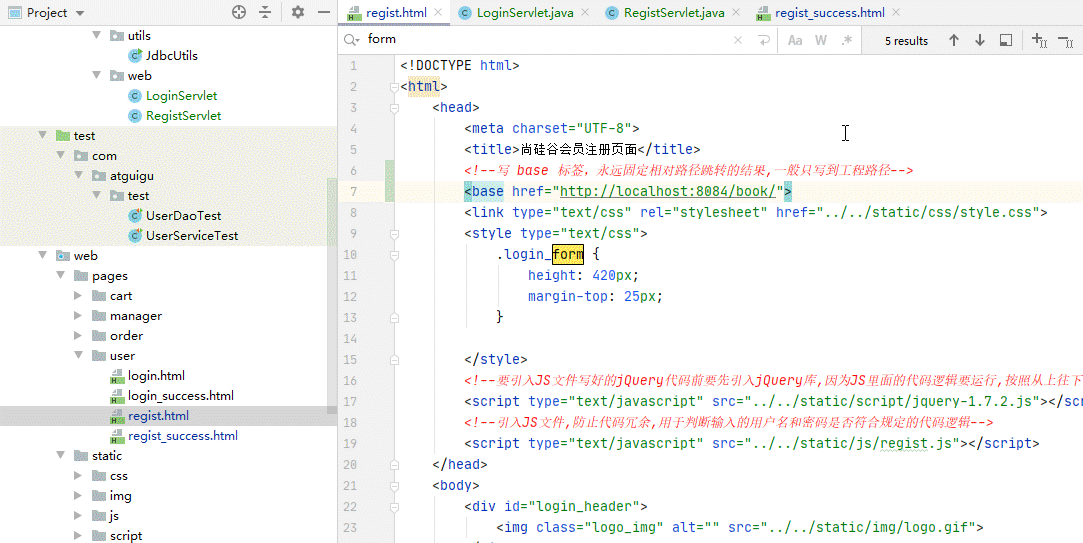Show search results in Find window
This screenshot has width=1083, height=543.
pos(1006,40)
